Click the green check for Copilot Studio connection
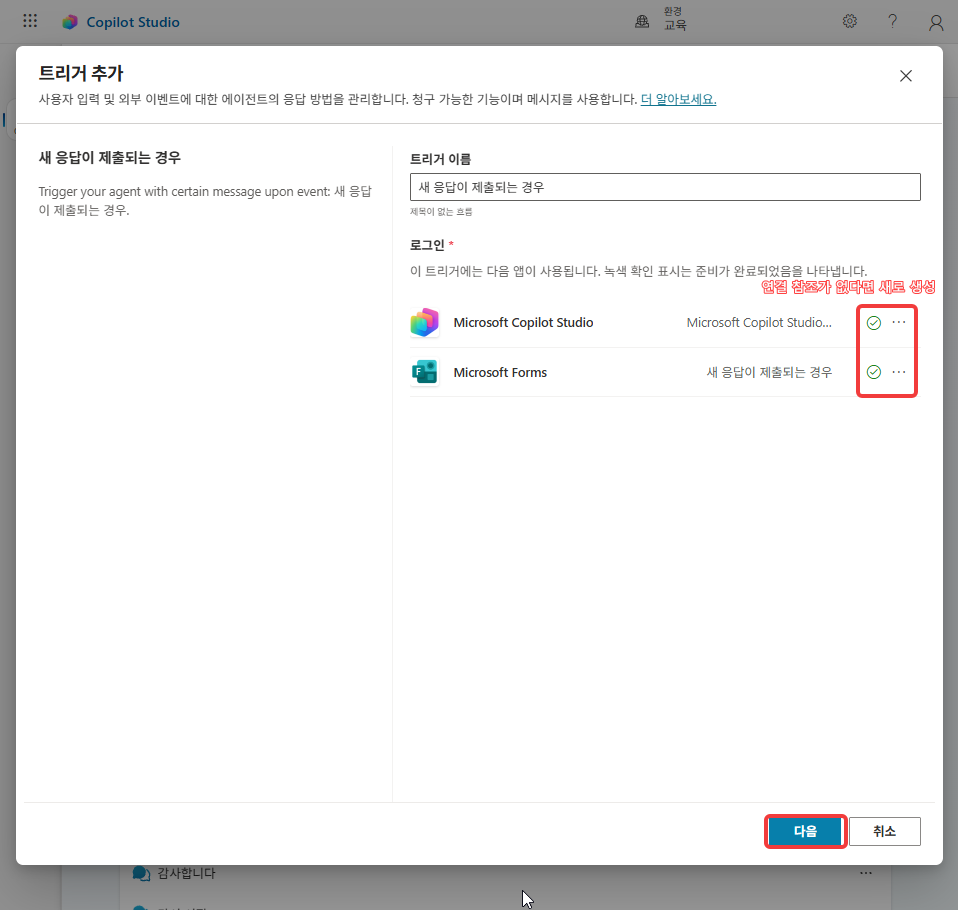The height and width of the screenshot is (910, 958). click(874, 323)
